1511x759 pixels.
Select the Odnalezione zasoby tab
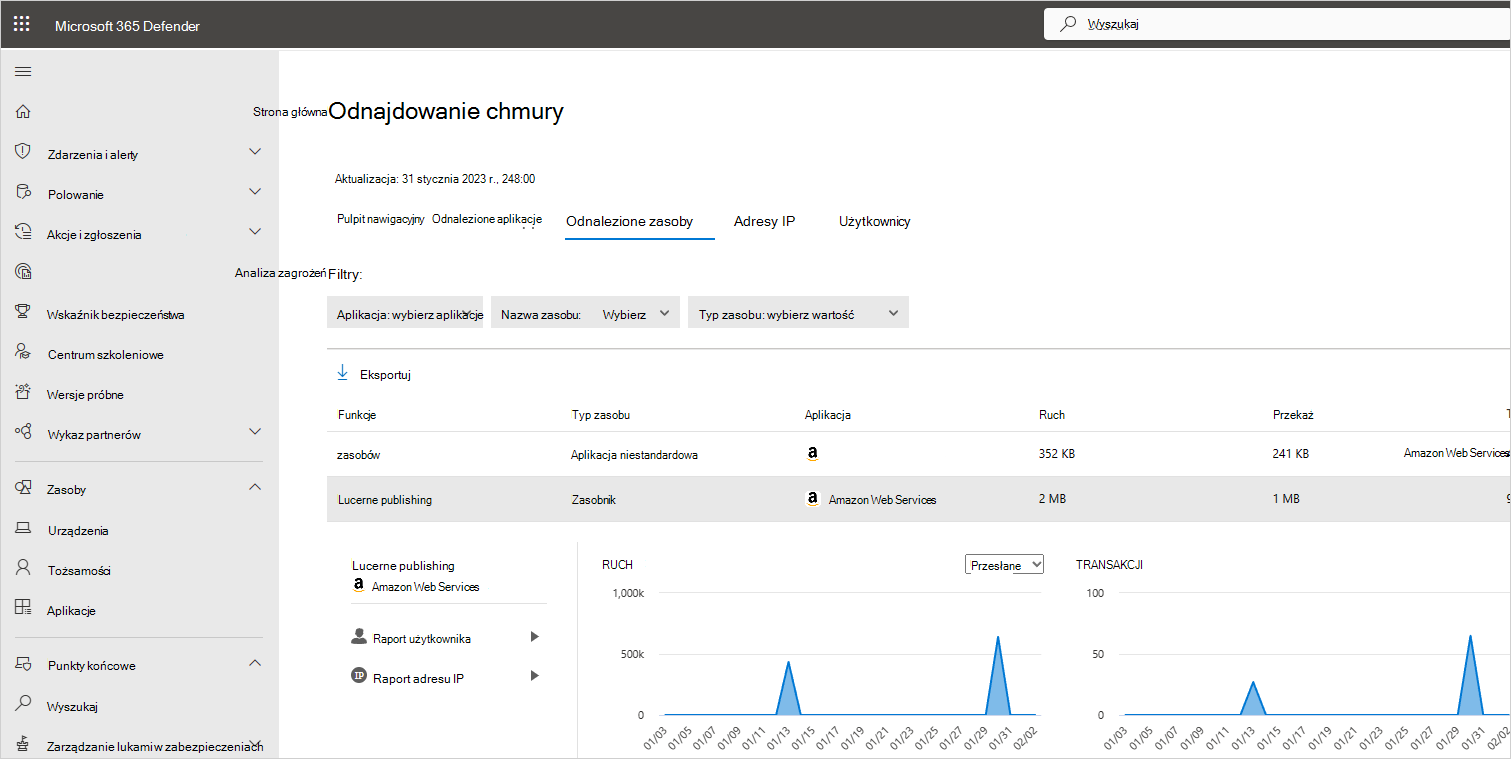[x=629, y=221]
